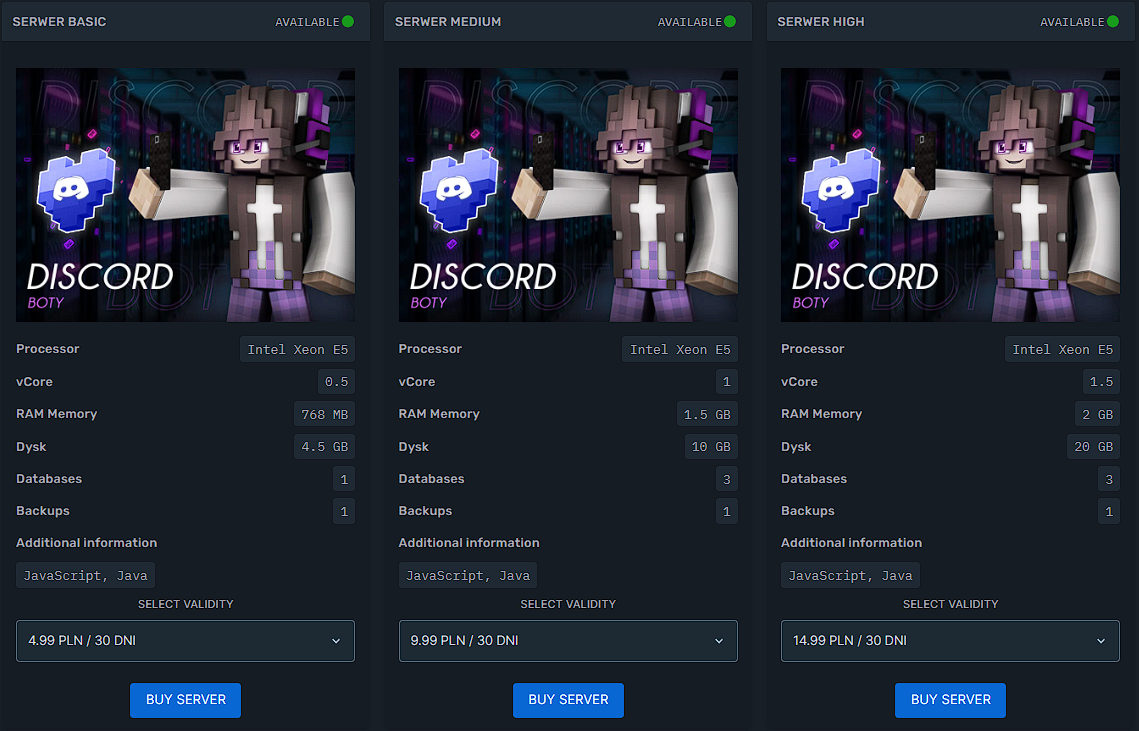The image size is (1139, 731).
Task: Open the 9.99 PLN / 30 DNI validity dropdown
Action: tap(568, 641)
